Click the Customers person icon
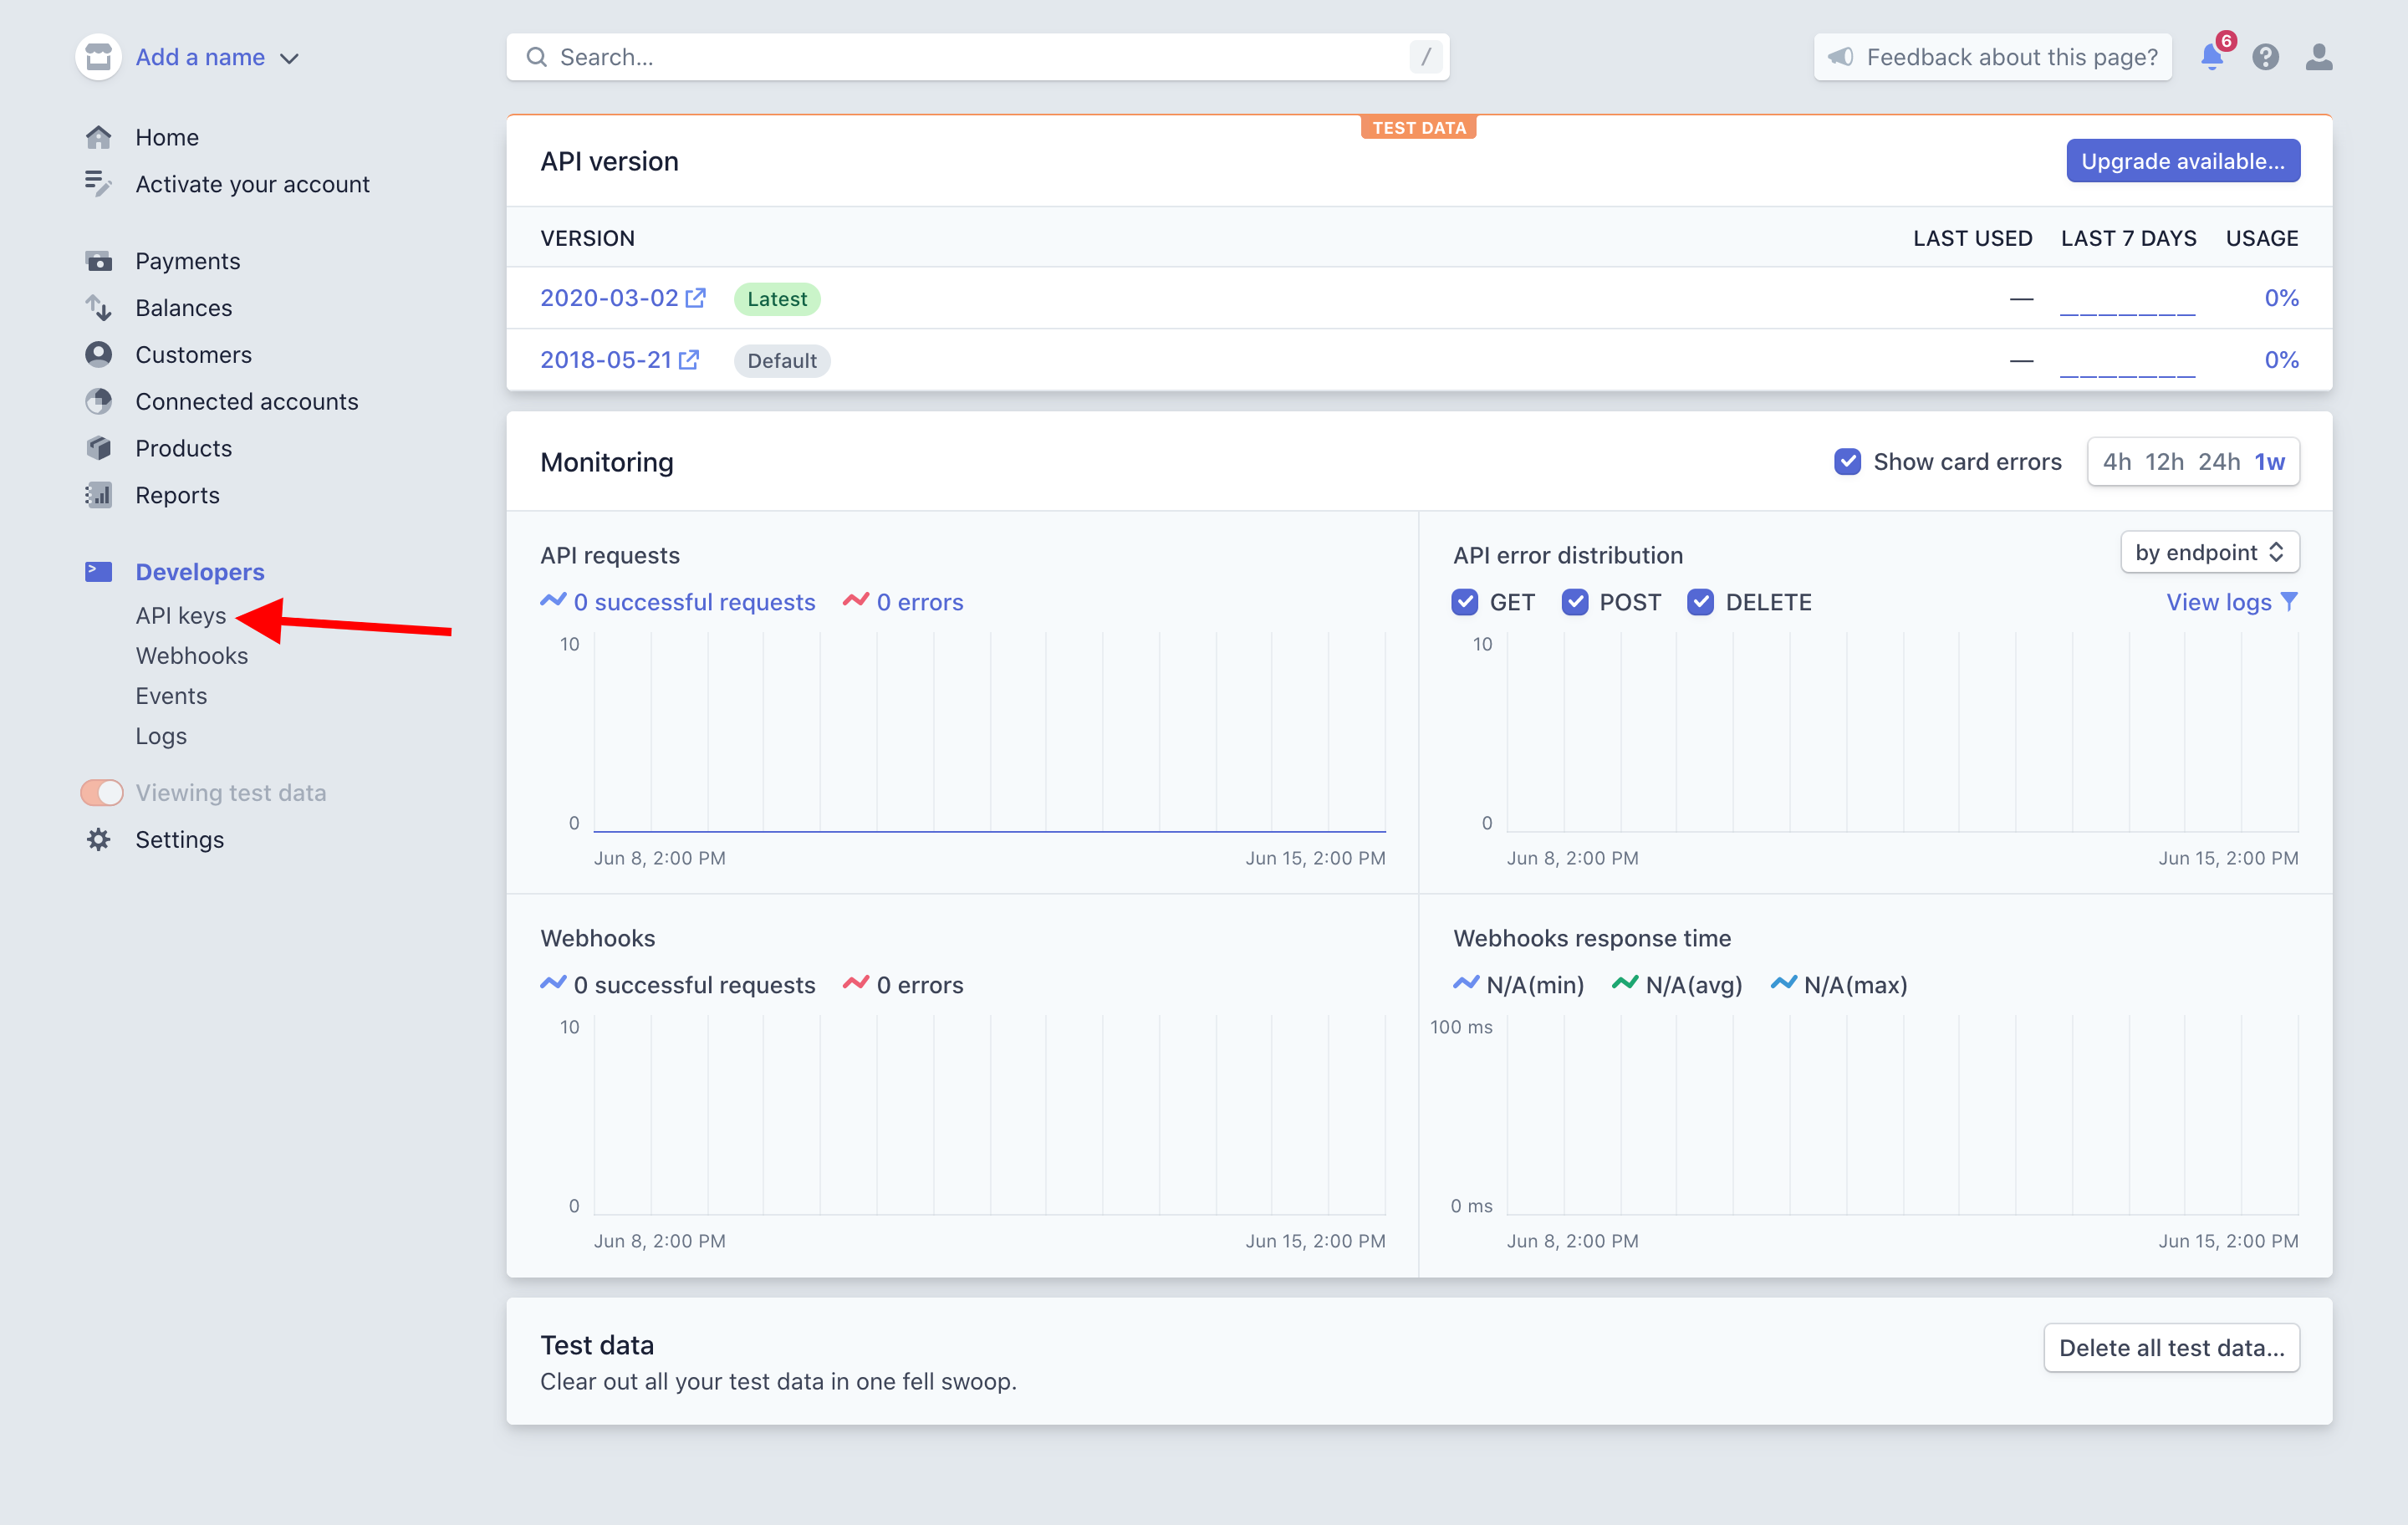 click(x=98, y=354)
